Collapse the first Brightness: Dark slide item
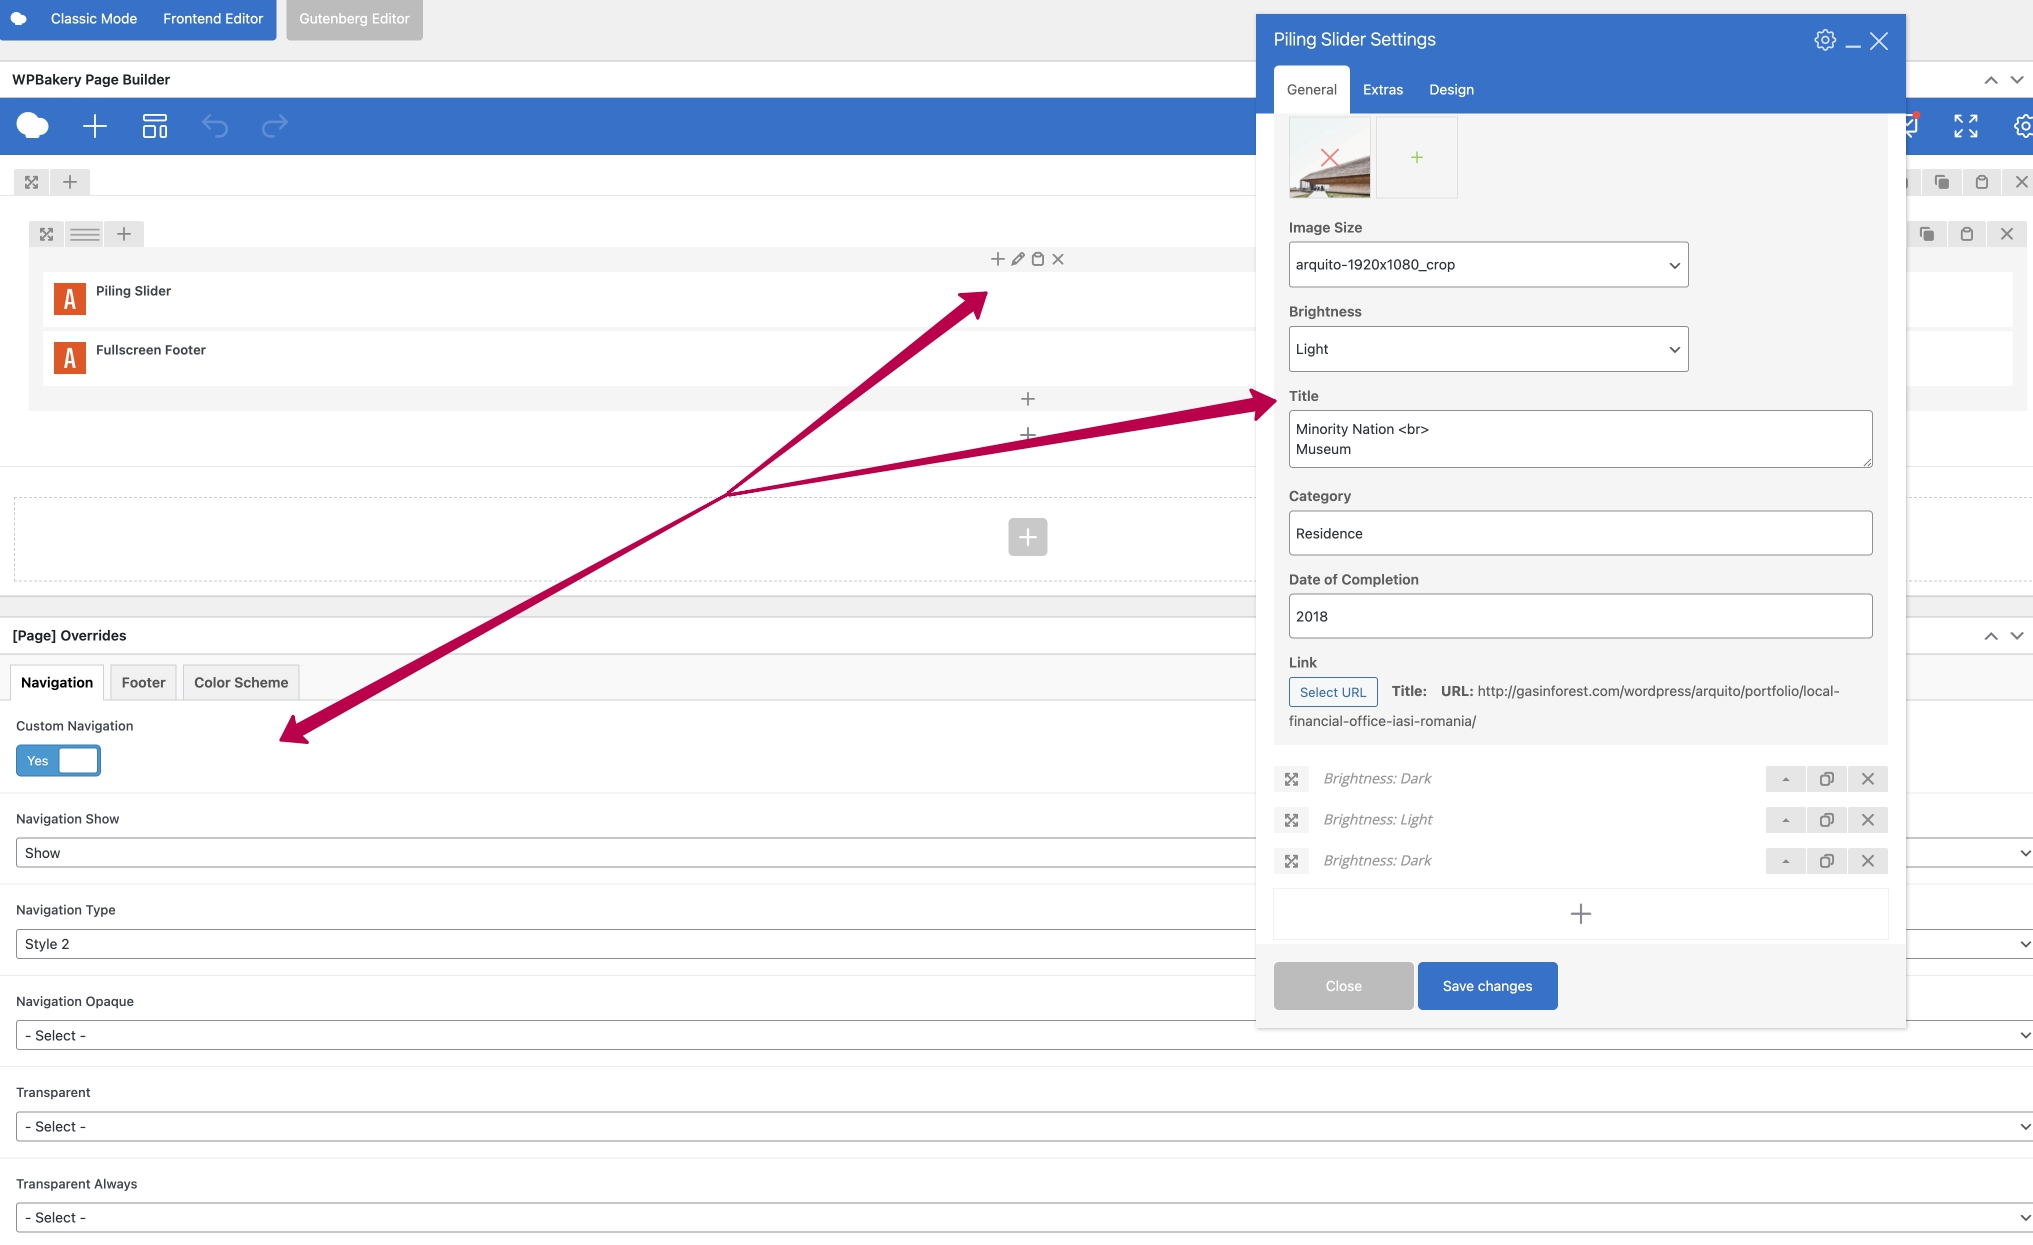 click(1786, 779)
